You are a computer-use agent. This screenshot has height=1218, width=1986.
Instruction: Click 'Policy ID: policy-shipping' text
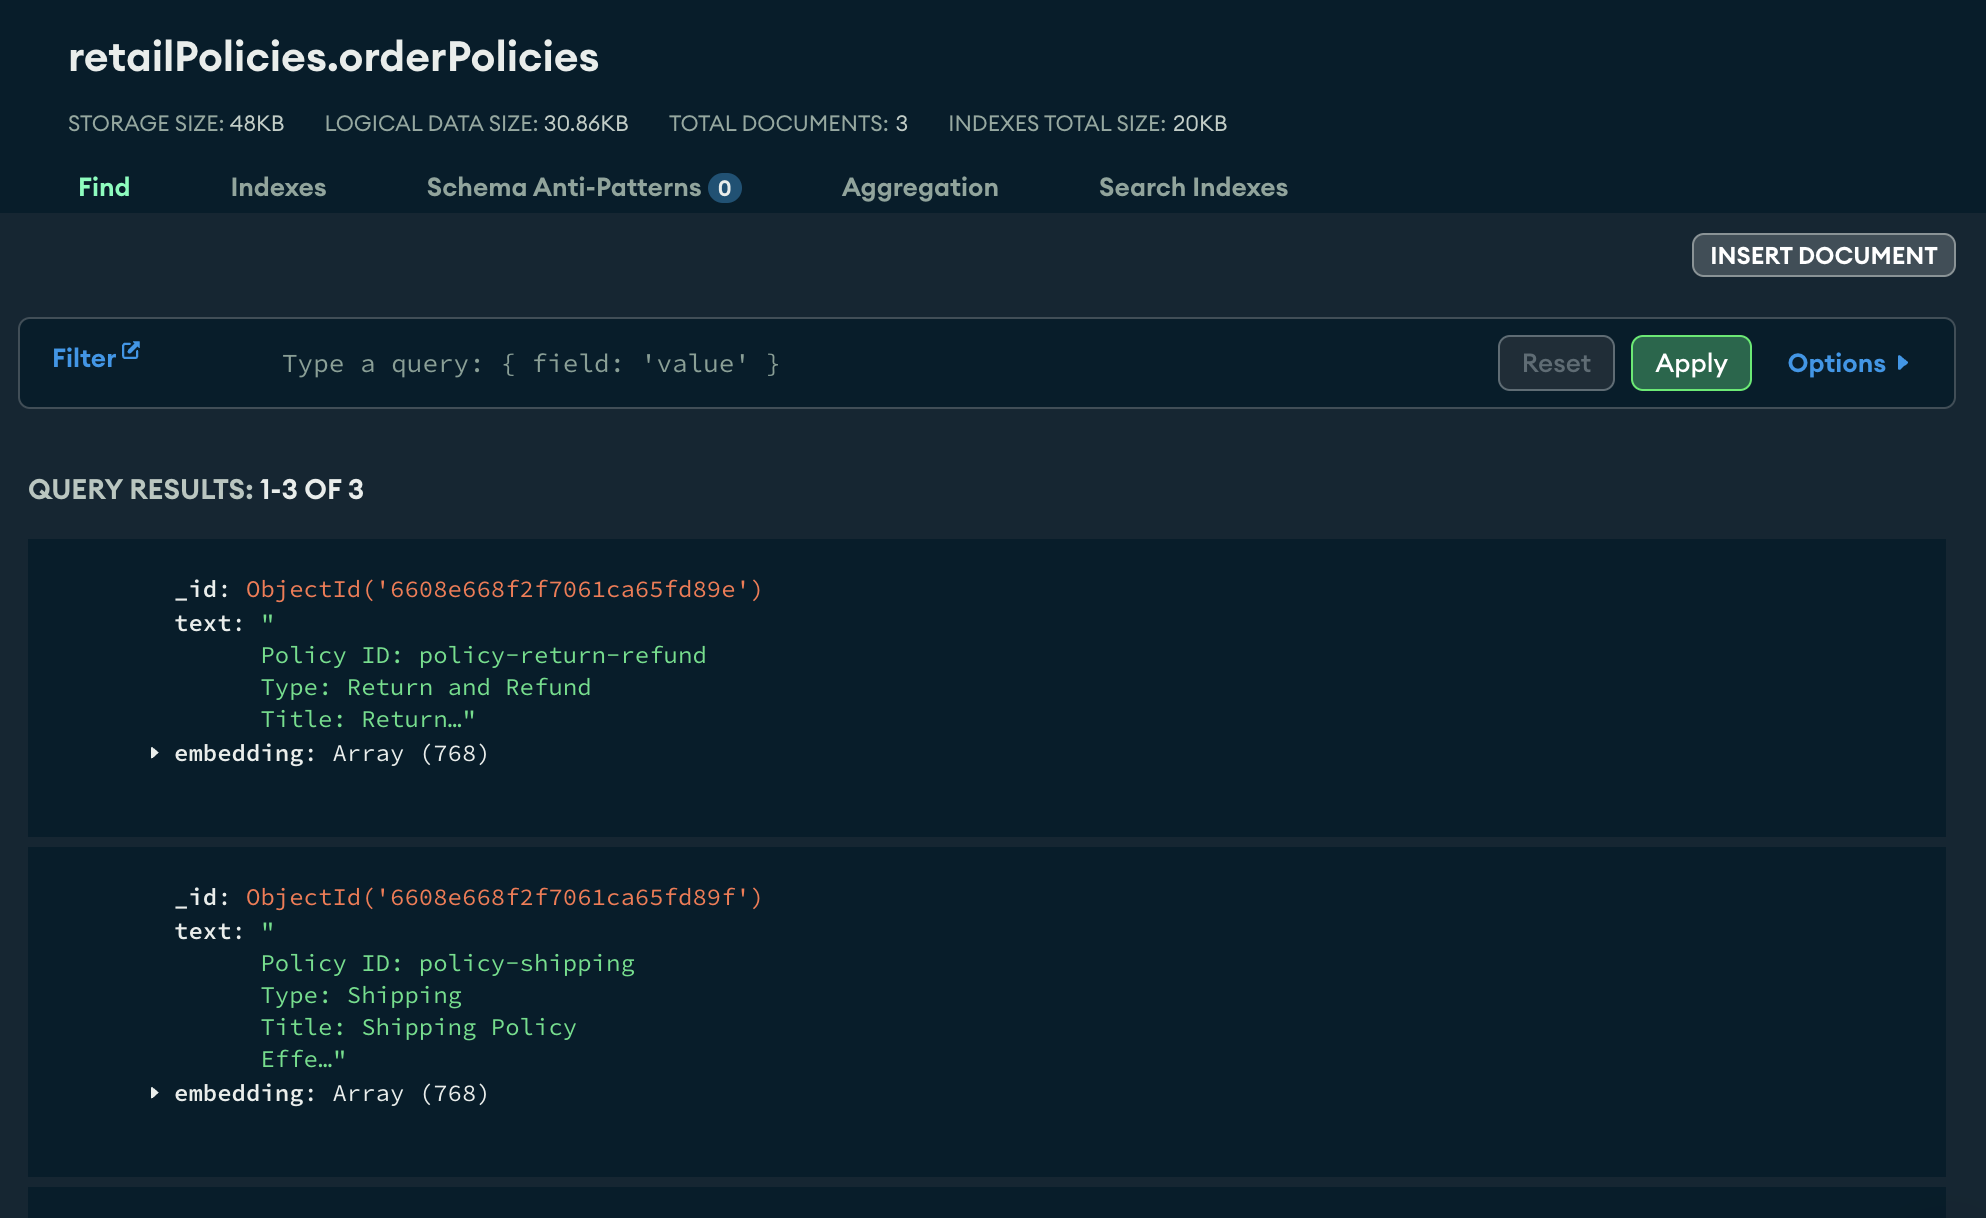coord(448,963)
